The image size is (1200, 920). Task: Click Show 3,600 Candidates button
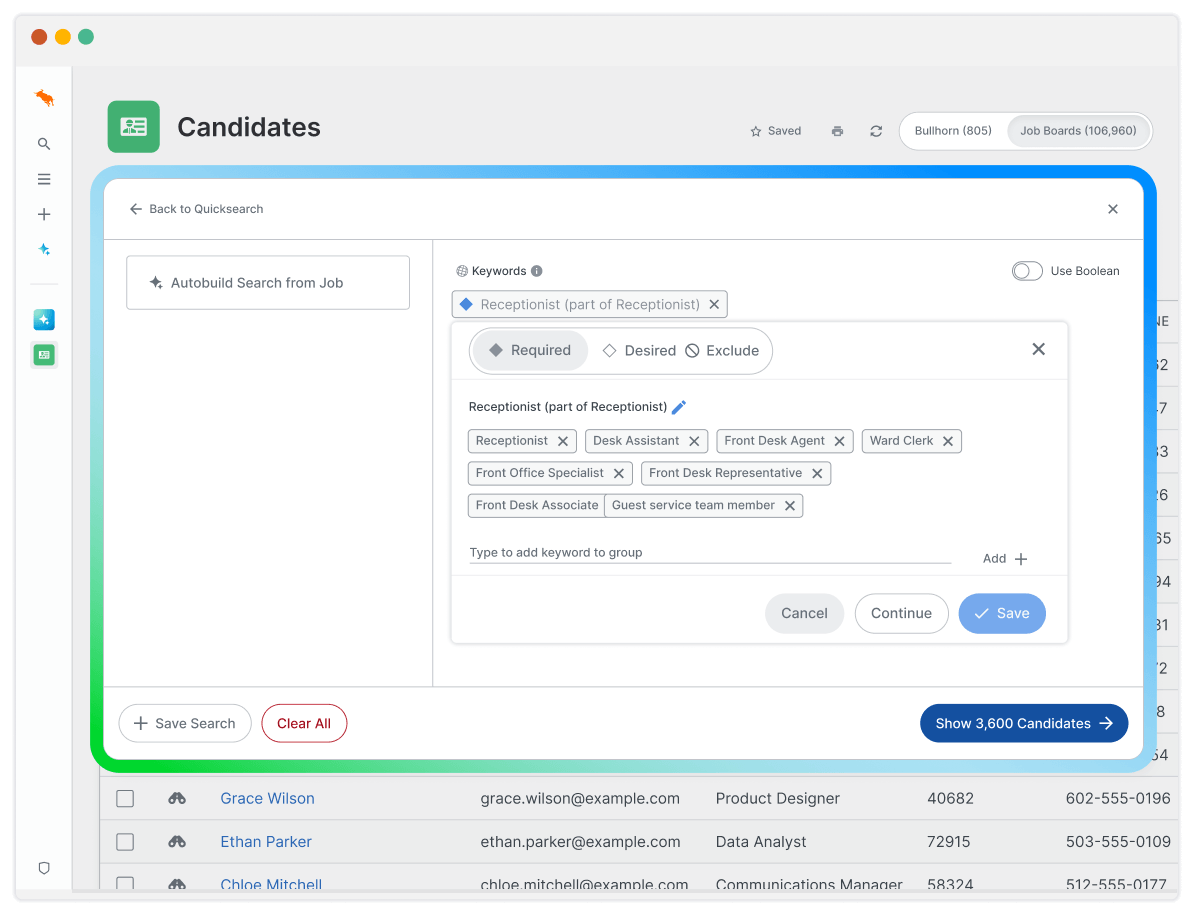(x=1024, y=723)
